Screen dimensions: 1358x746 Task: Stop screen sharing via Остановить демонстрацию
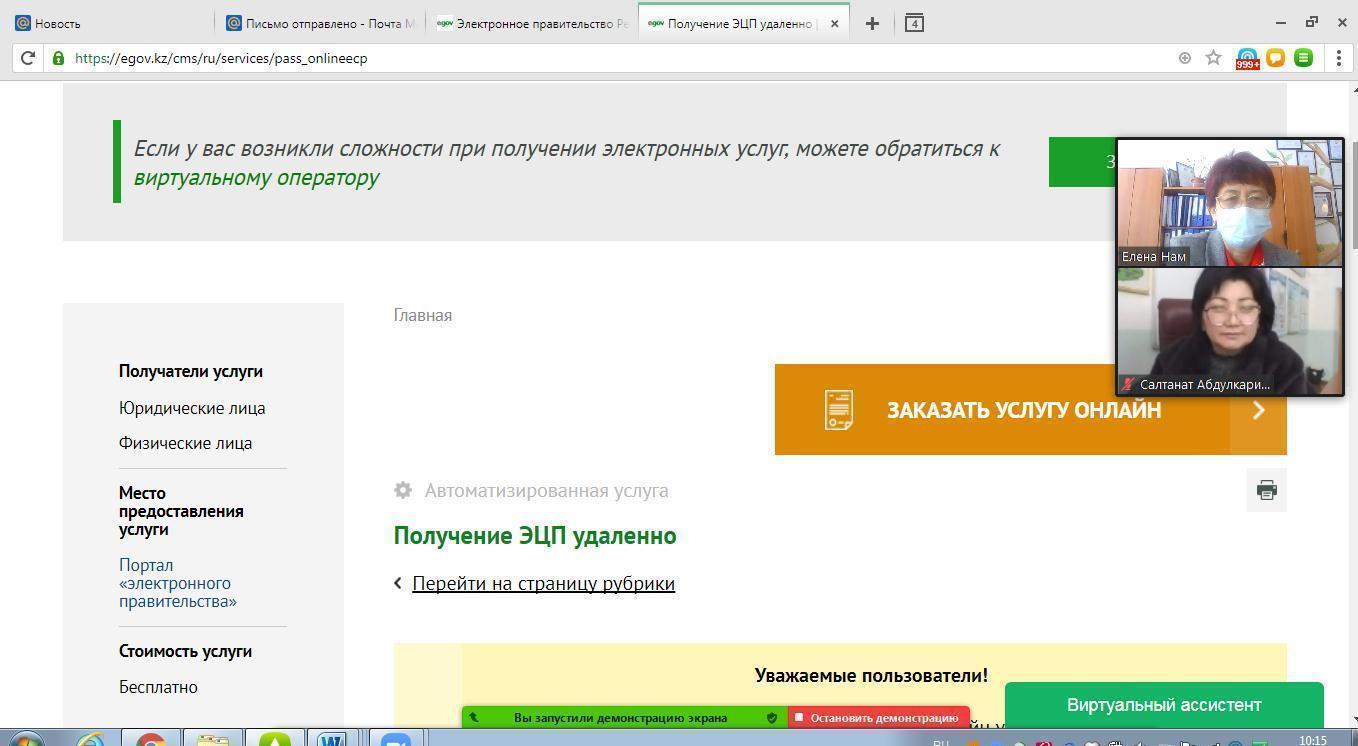(x=878, y=717)
